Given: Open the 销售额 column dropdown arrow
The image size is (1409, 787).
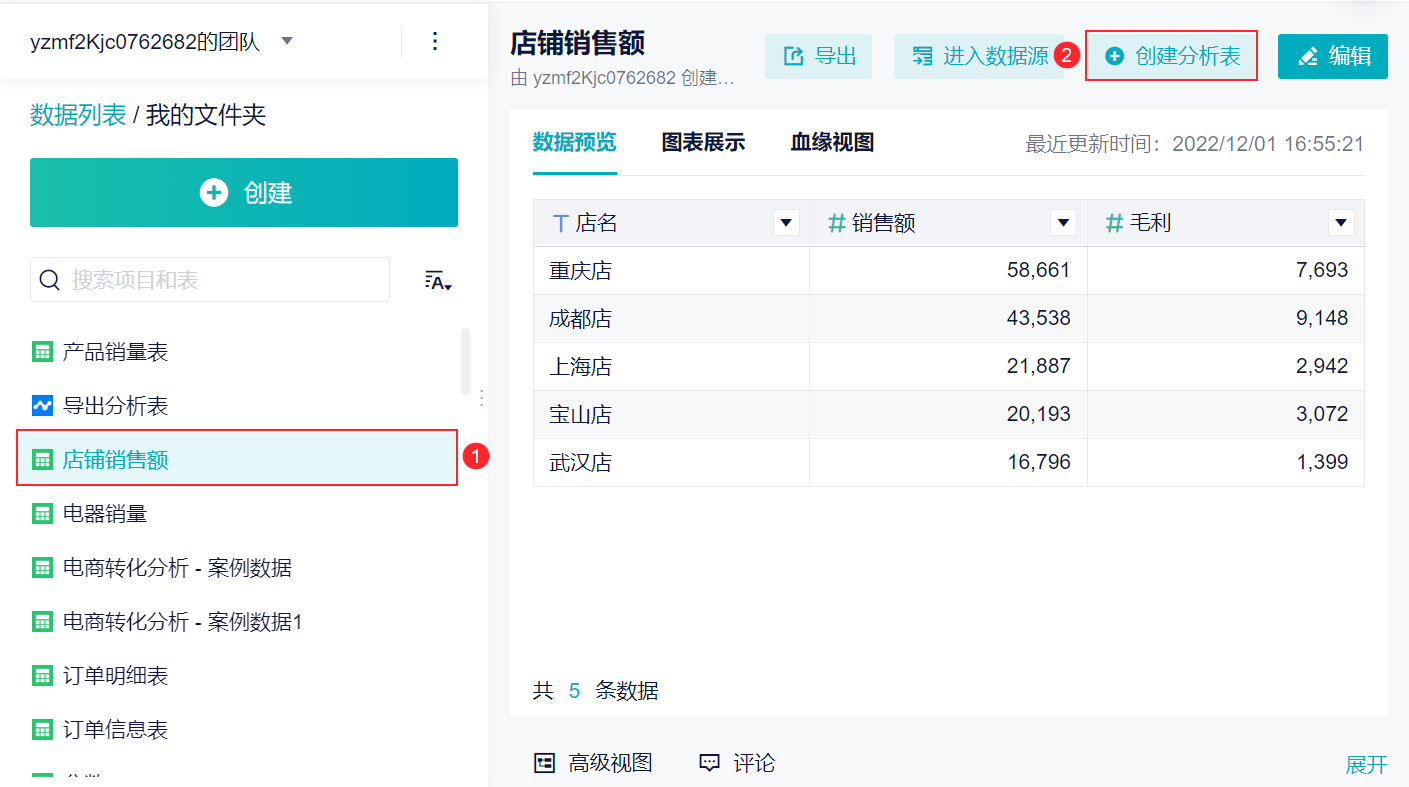Looking at the screenshot, I should pos(1064,223).
